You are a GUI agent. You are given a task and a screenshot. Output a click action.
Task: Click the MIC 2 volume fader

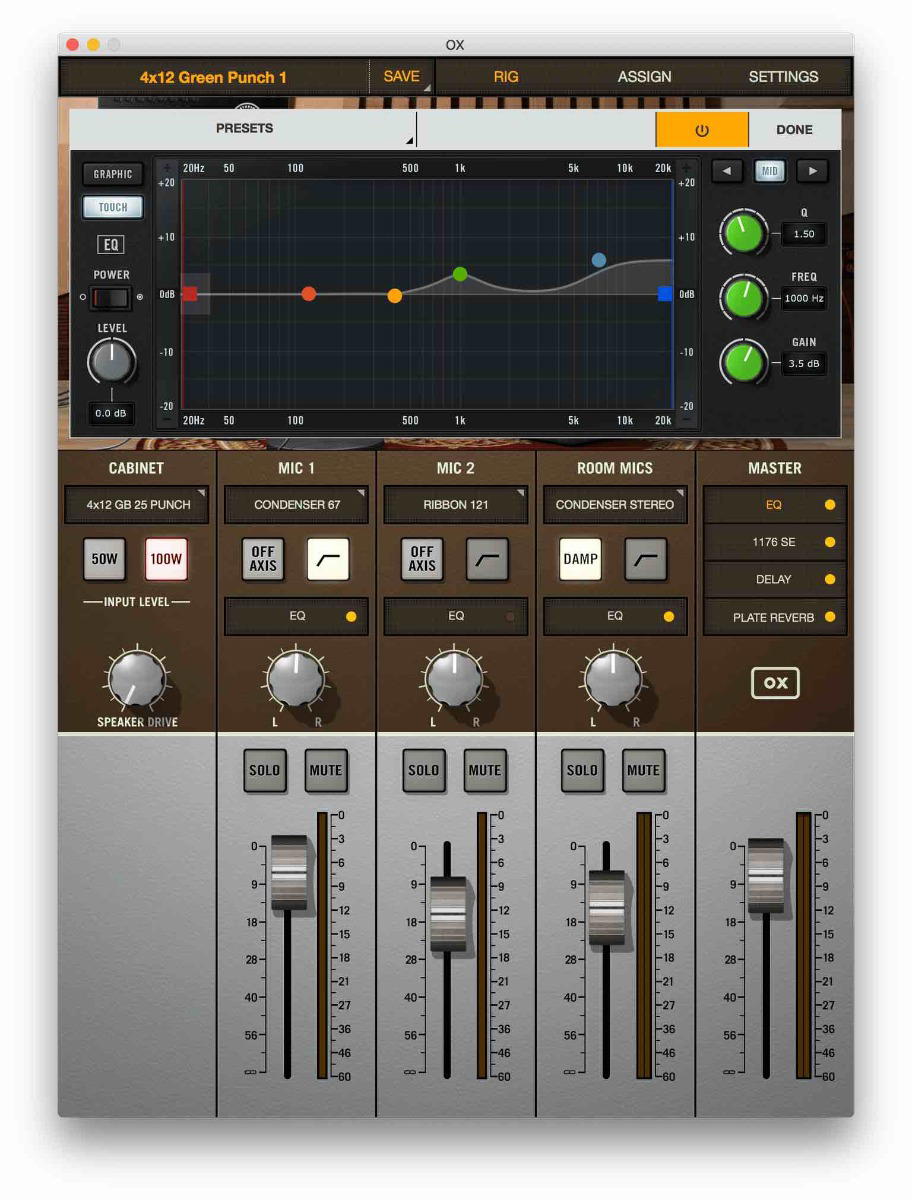pyautogui.click(x=448, y=914)
